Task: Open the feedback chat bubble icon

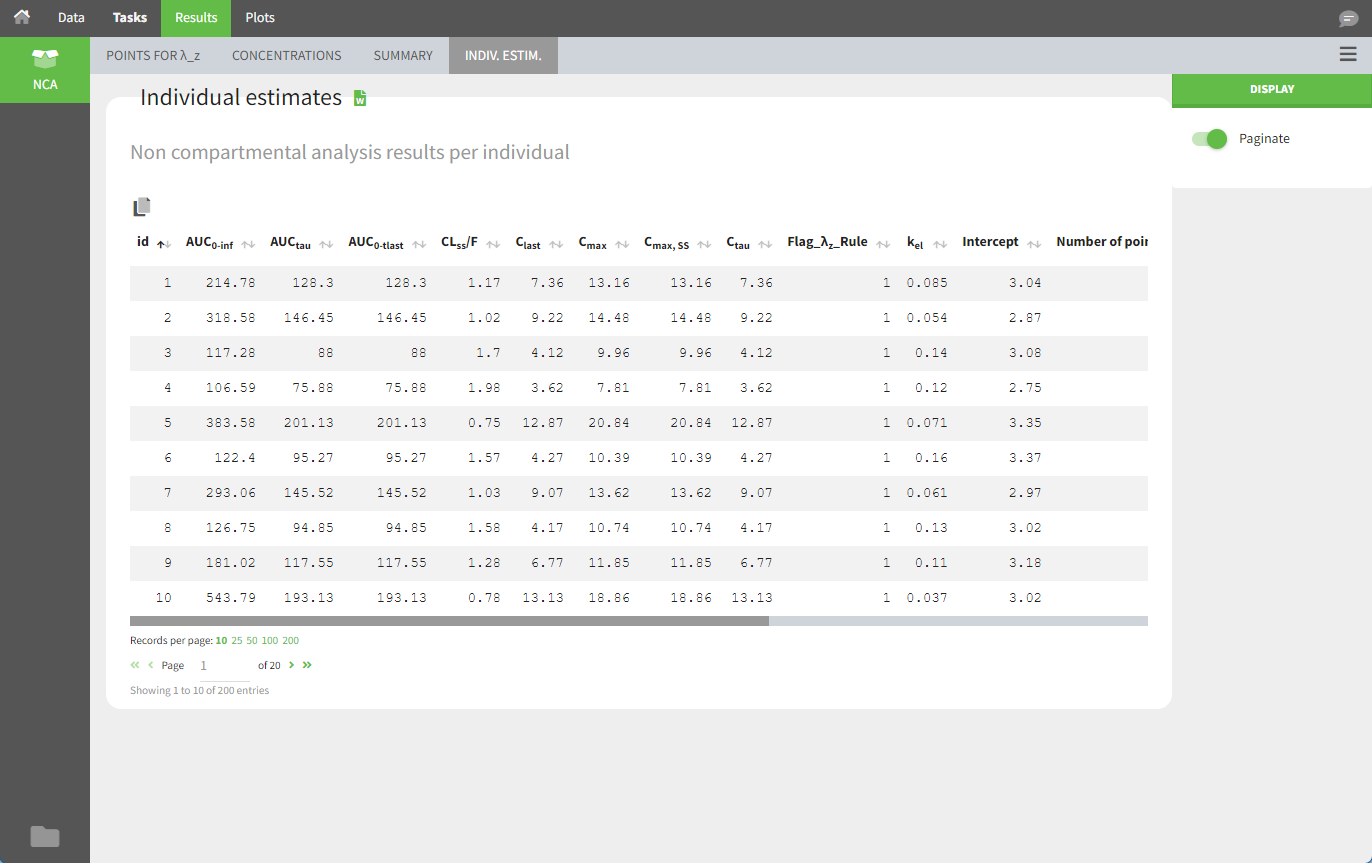Action: 1348,19
